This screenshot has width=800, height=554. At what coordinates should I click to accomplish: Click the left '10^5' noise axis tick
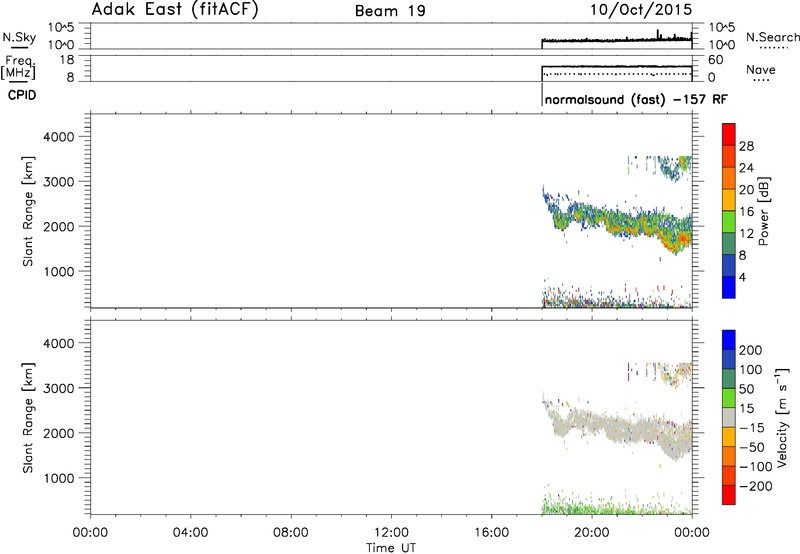point(61,28)
